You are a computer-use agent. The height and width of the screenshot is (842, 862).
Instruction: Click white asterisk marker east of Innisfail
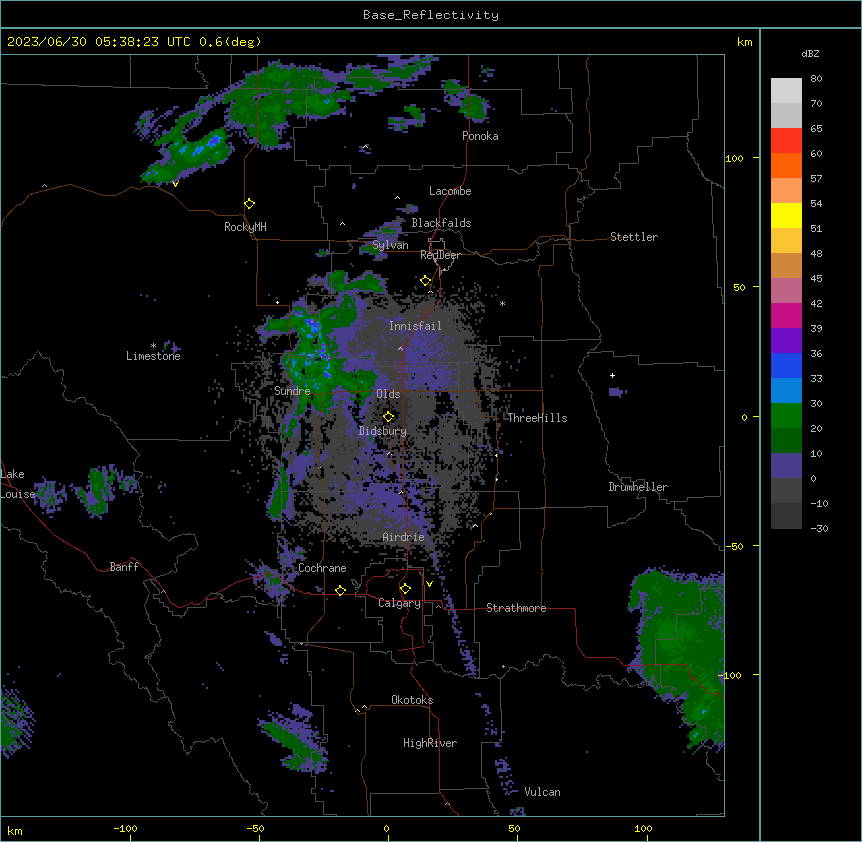[502, 303]
